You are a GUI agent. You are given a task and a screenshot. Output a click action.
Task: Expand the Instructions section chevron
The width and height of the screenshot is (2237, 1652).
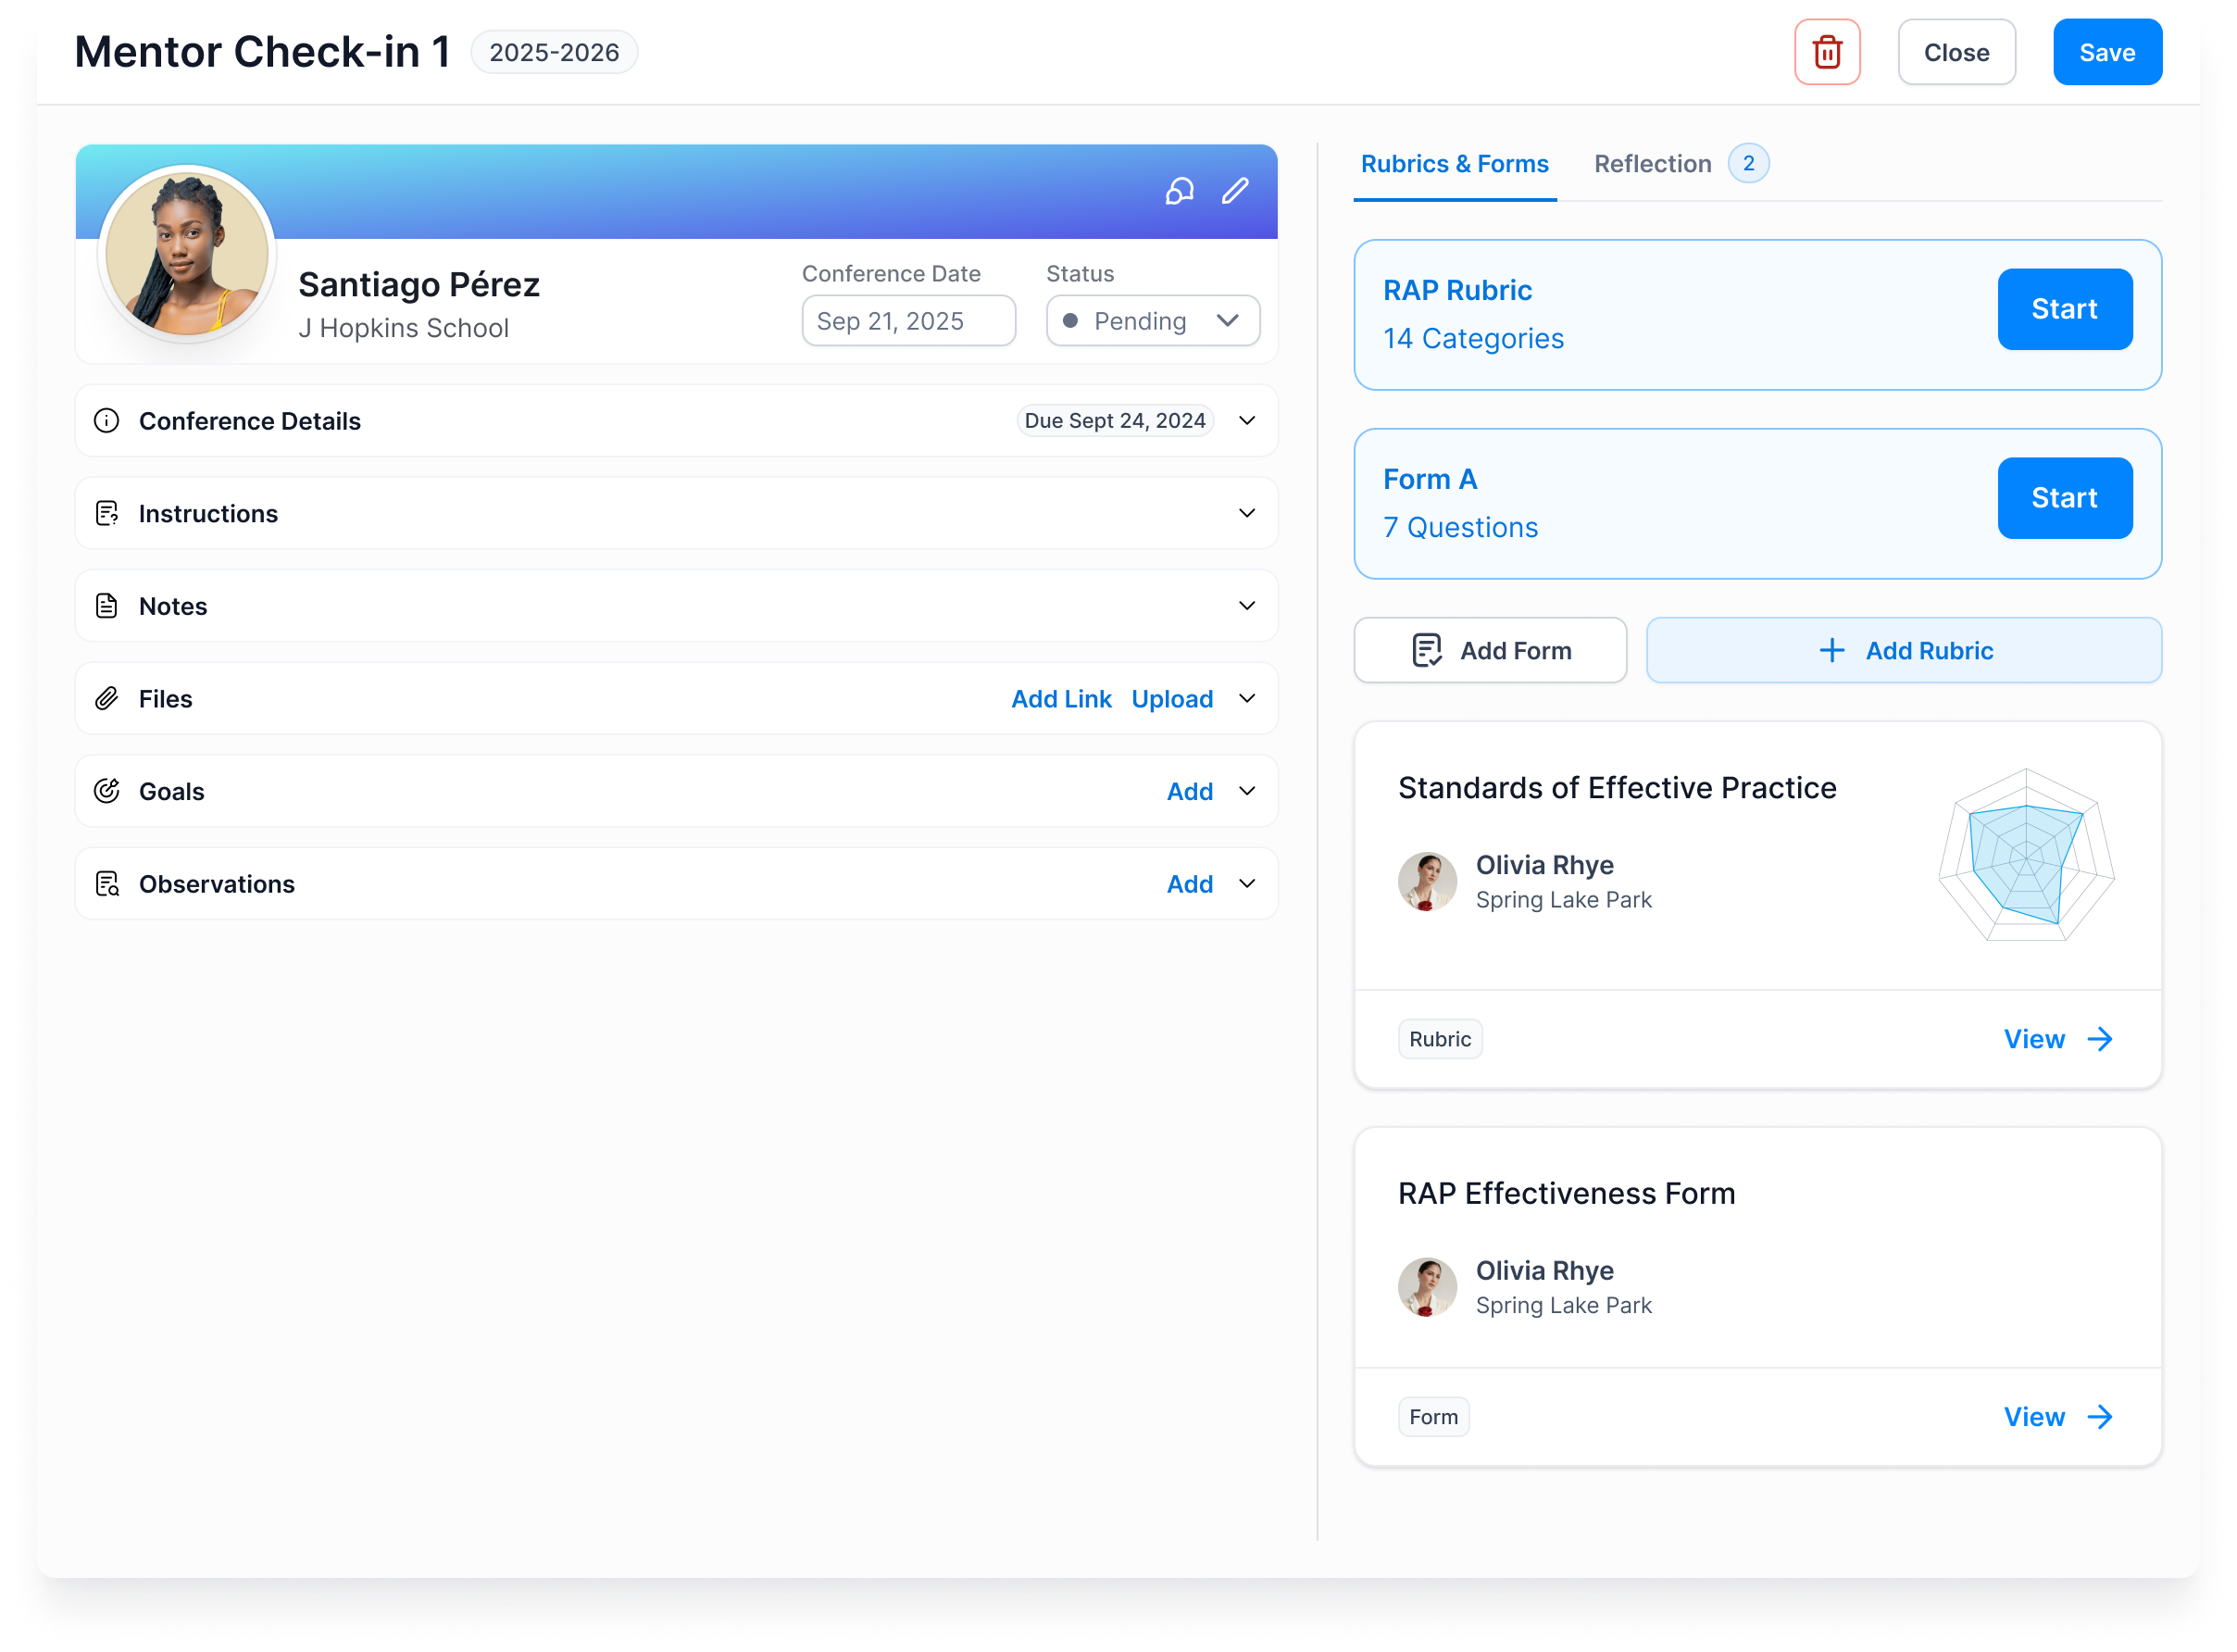coord(1246,514)
